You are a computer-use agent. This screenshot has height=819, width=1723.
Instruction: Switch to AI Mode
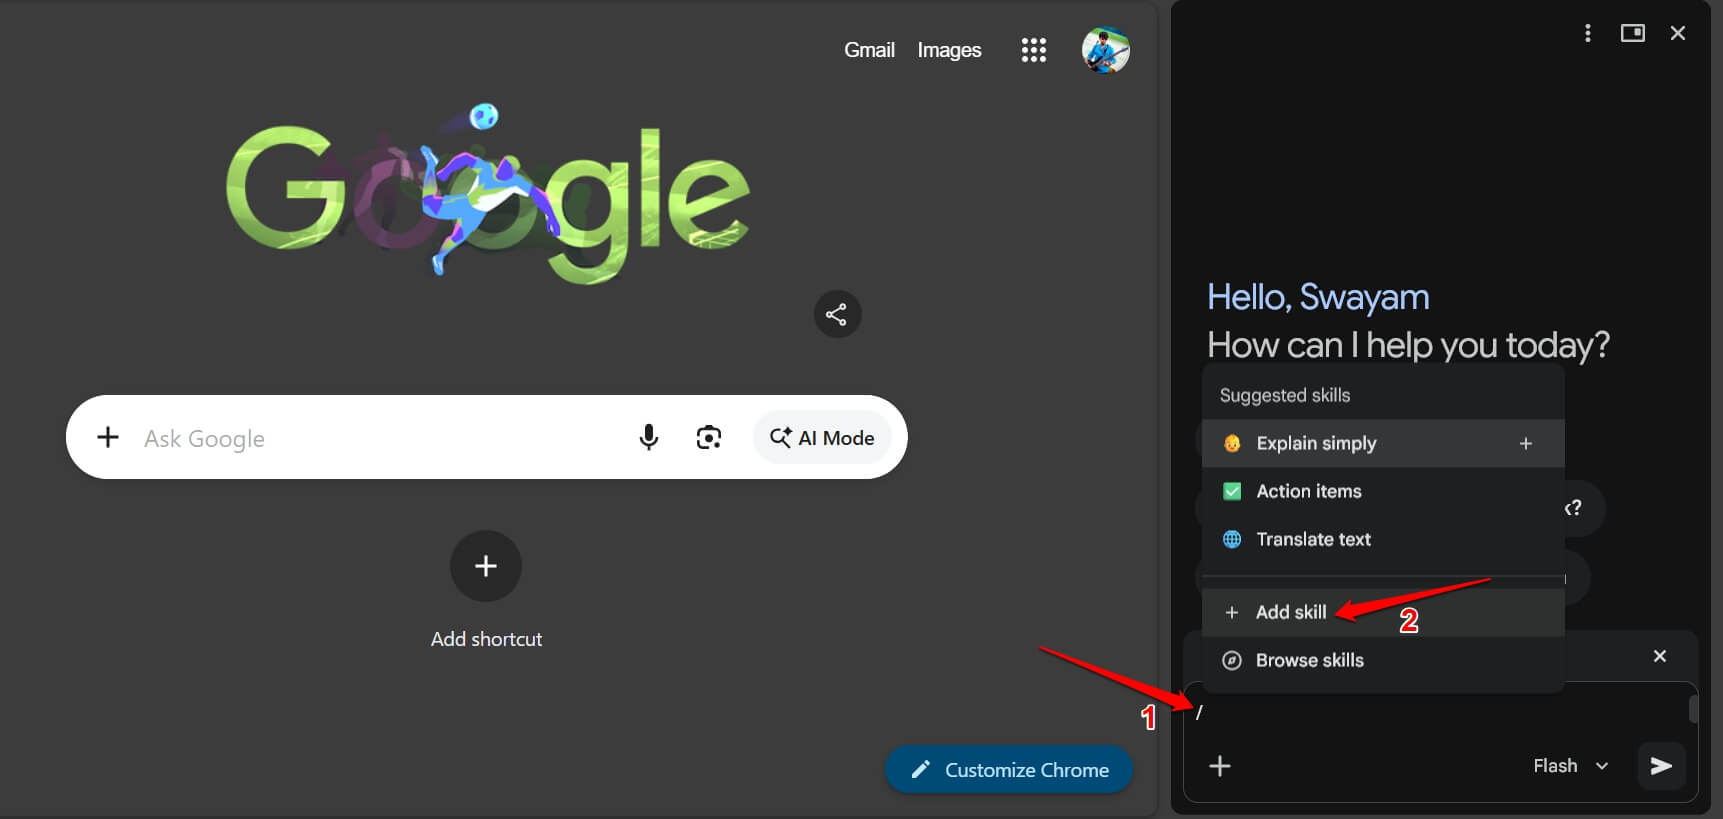(x=822, y=437)
